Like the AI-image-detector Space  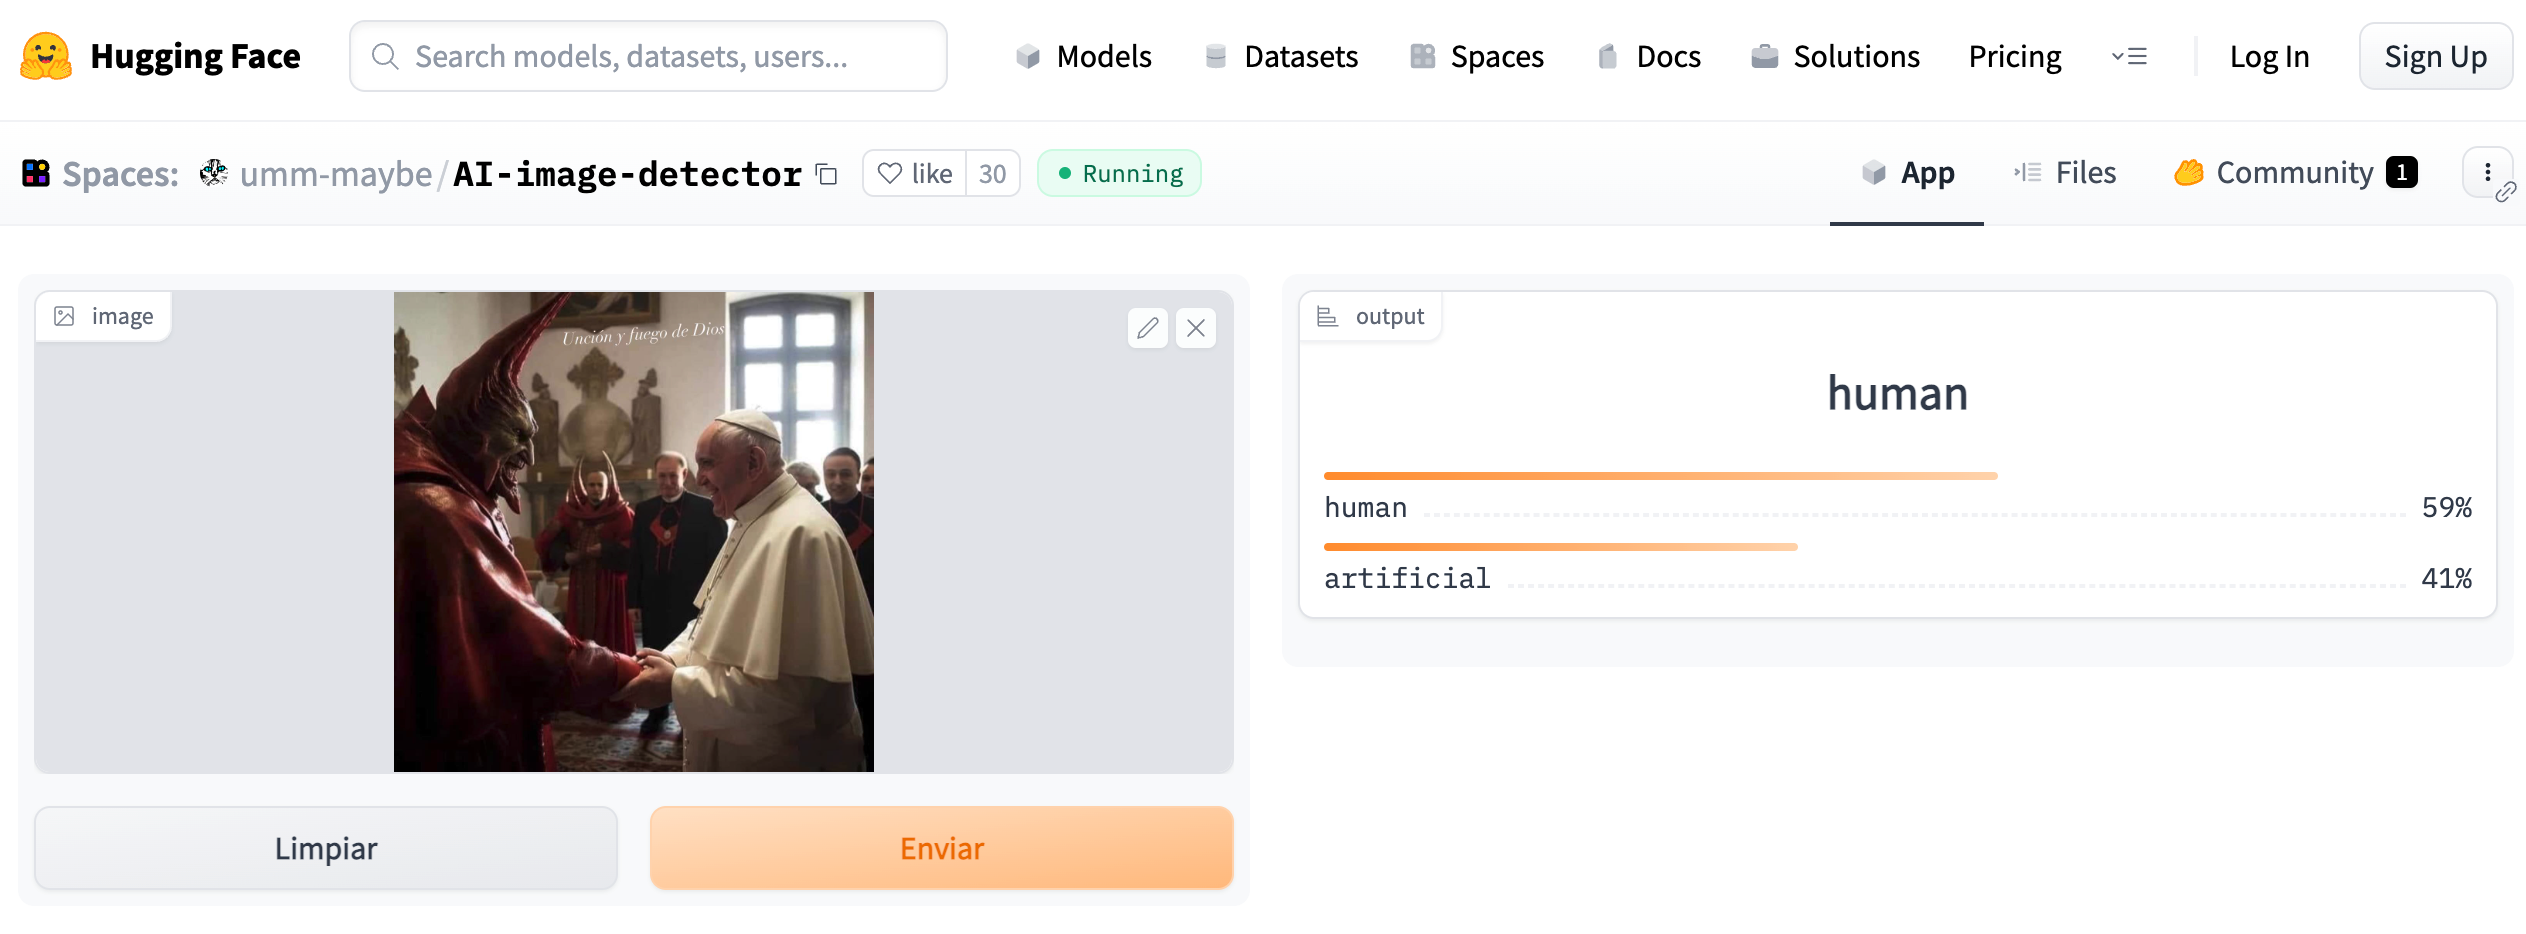[914, 174]
